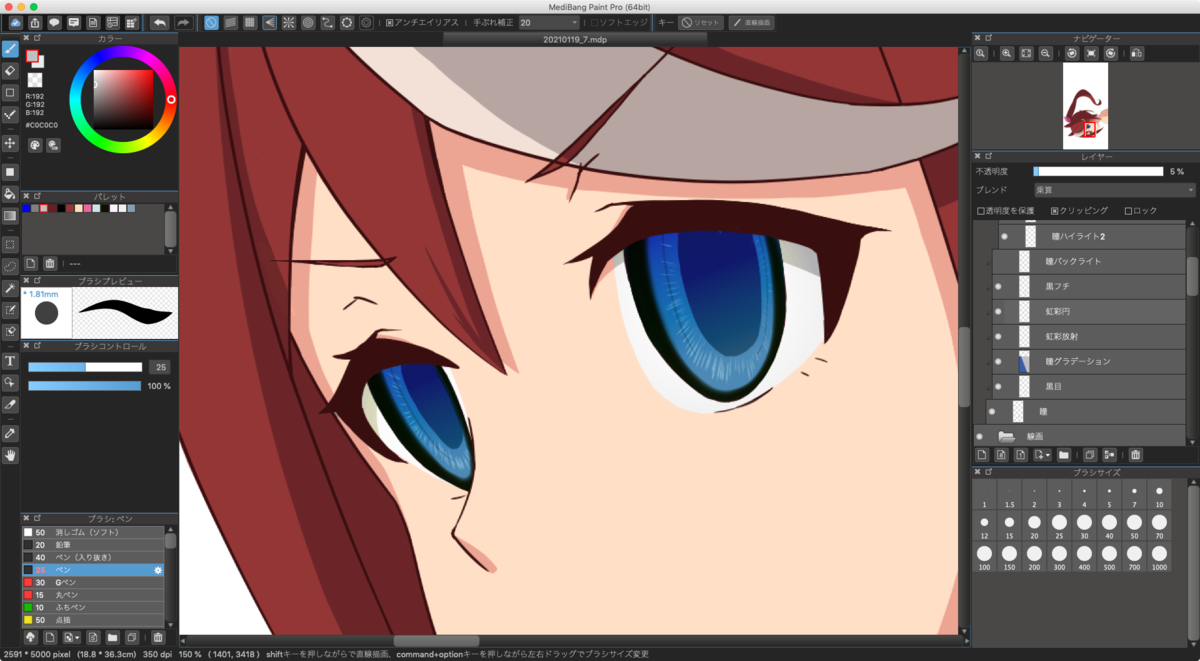Viewport: 1200px width, 661px height.
Task: Select the 消しゴム(ソフト) brush
Action: point(93,532)
